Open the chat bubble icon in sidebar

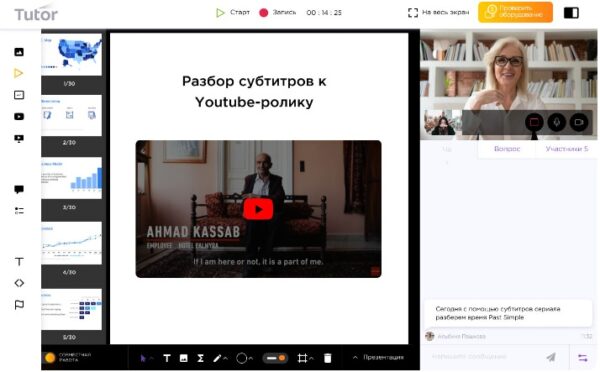pos(19,189)
